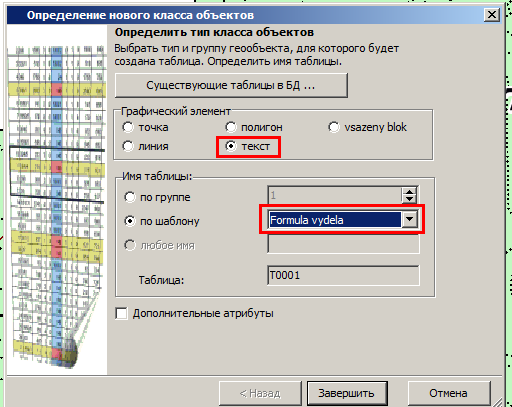The image size is (512, 407).
Task: Click the Таблица T0001 input field
Action: [x=343, y=275]
